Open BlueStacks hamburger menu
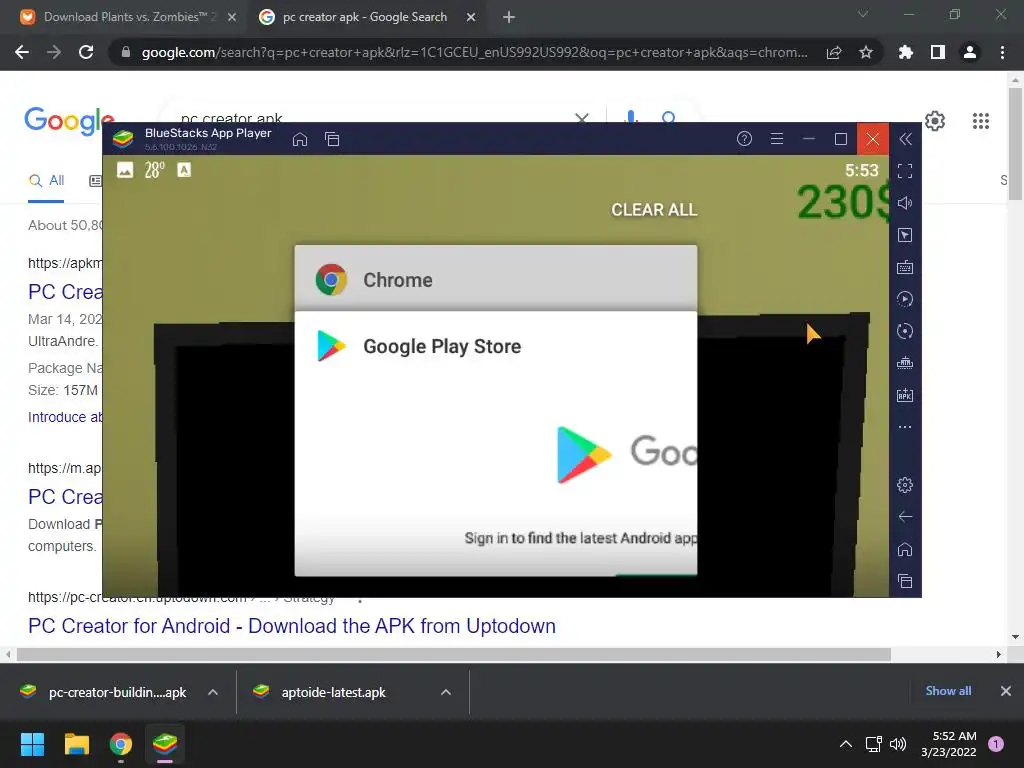 776,138
